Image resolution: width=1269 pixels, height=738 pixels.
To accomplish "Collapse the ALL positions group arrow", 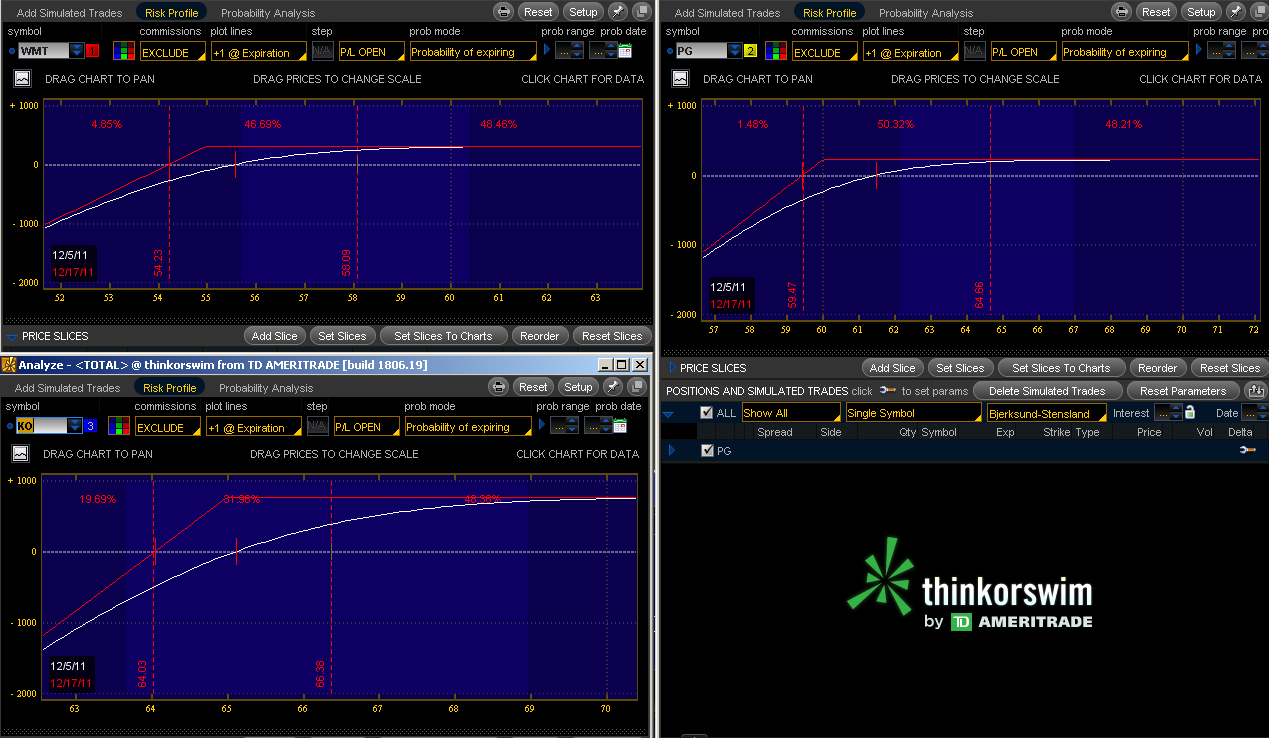I will coord(668,413).
